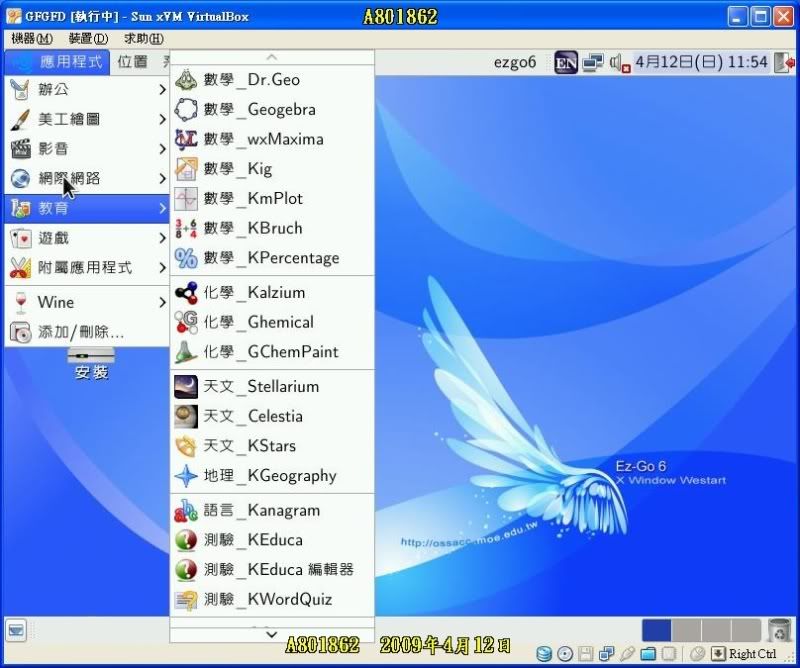This screenshot has height=668, width=800.
Task: Click 添加/刪除... add/remove programs entry
Action: (x=87, y=332)
